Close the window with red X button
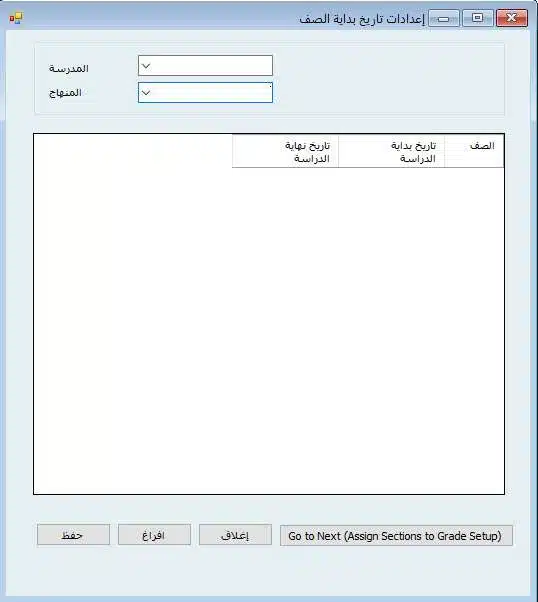 pos(512,18)
